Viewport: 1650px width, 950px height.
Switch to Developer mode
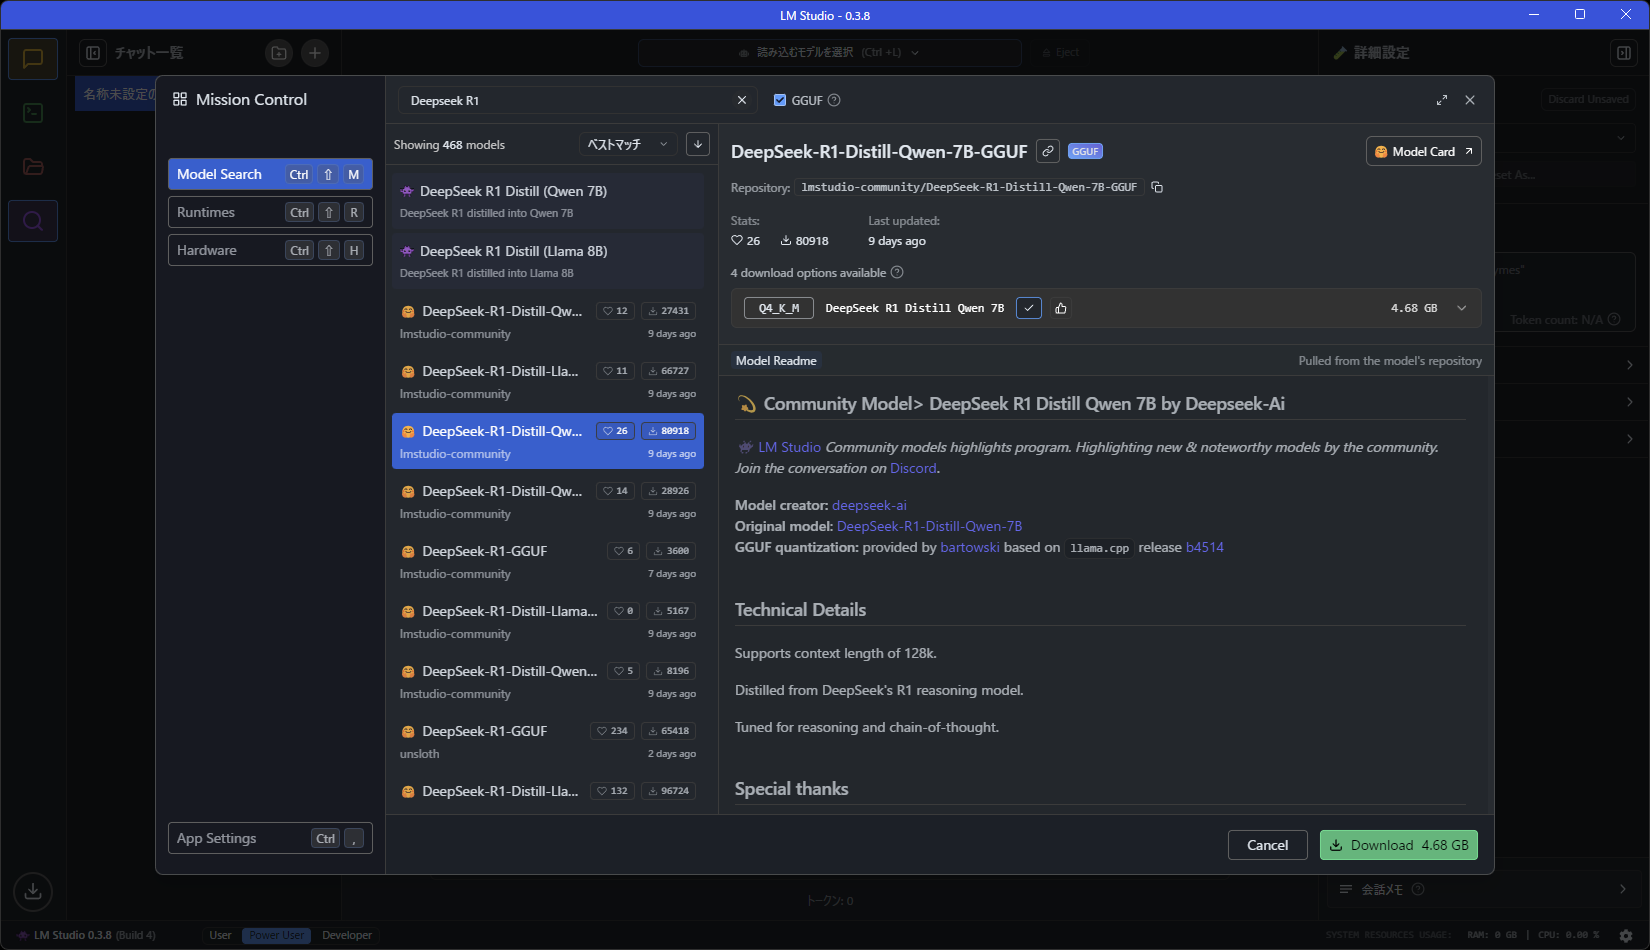pos(347,936)
